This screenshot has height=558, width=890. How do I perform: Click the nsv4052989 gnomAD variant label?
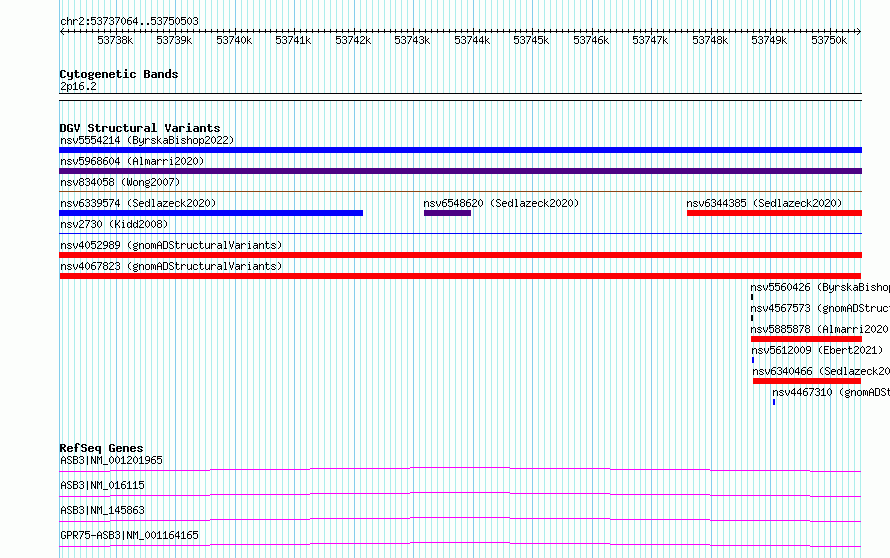pos(171,245)
